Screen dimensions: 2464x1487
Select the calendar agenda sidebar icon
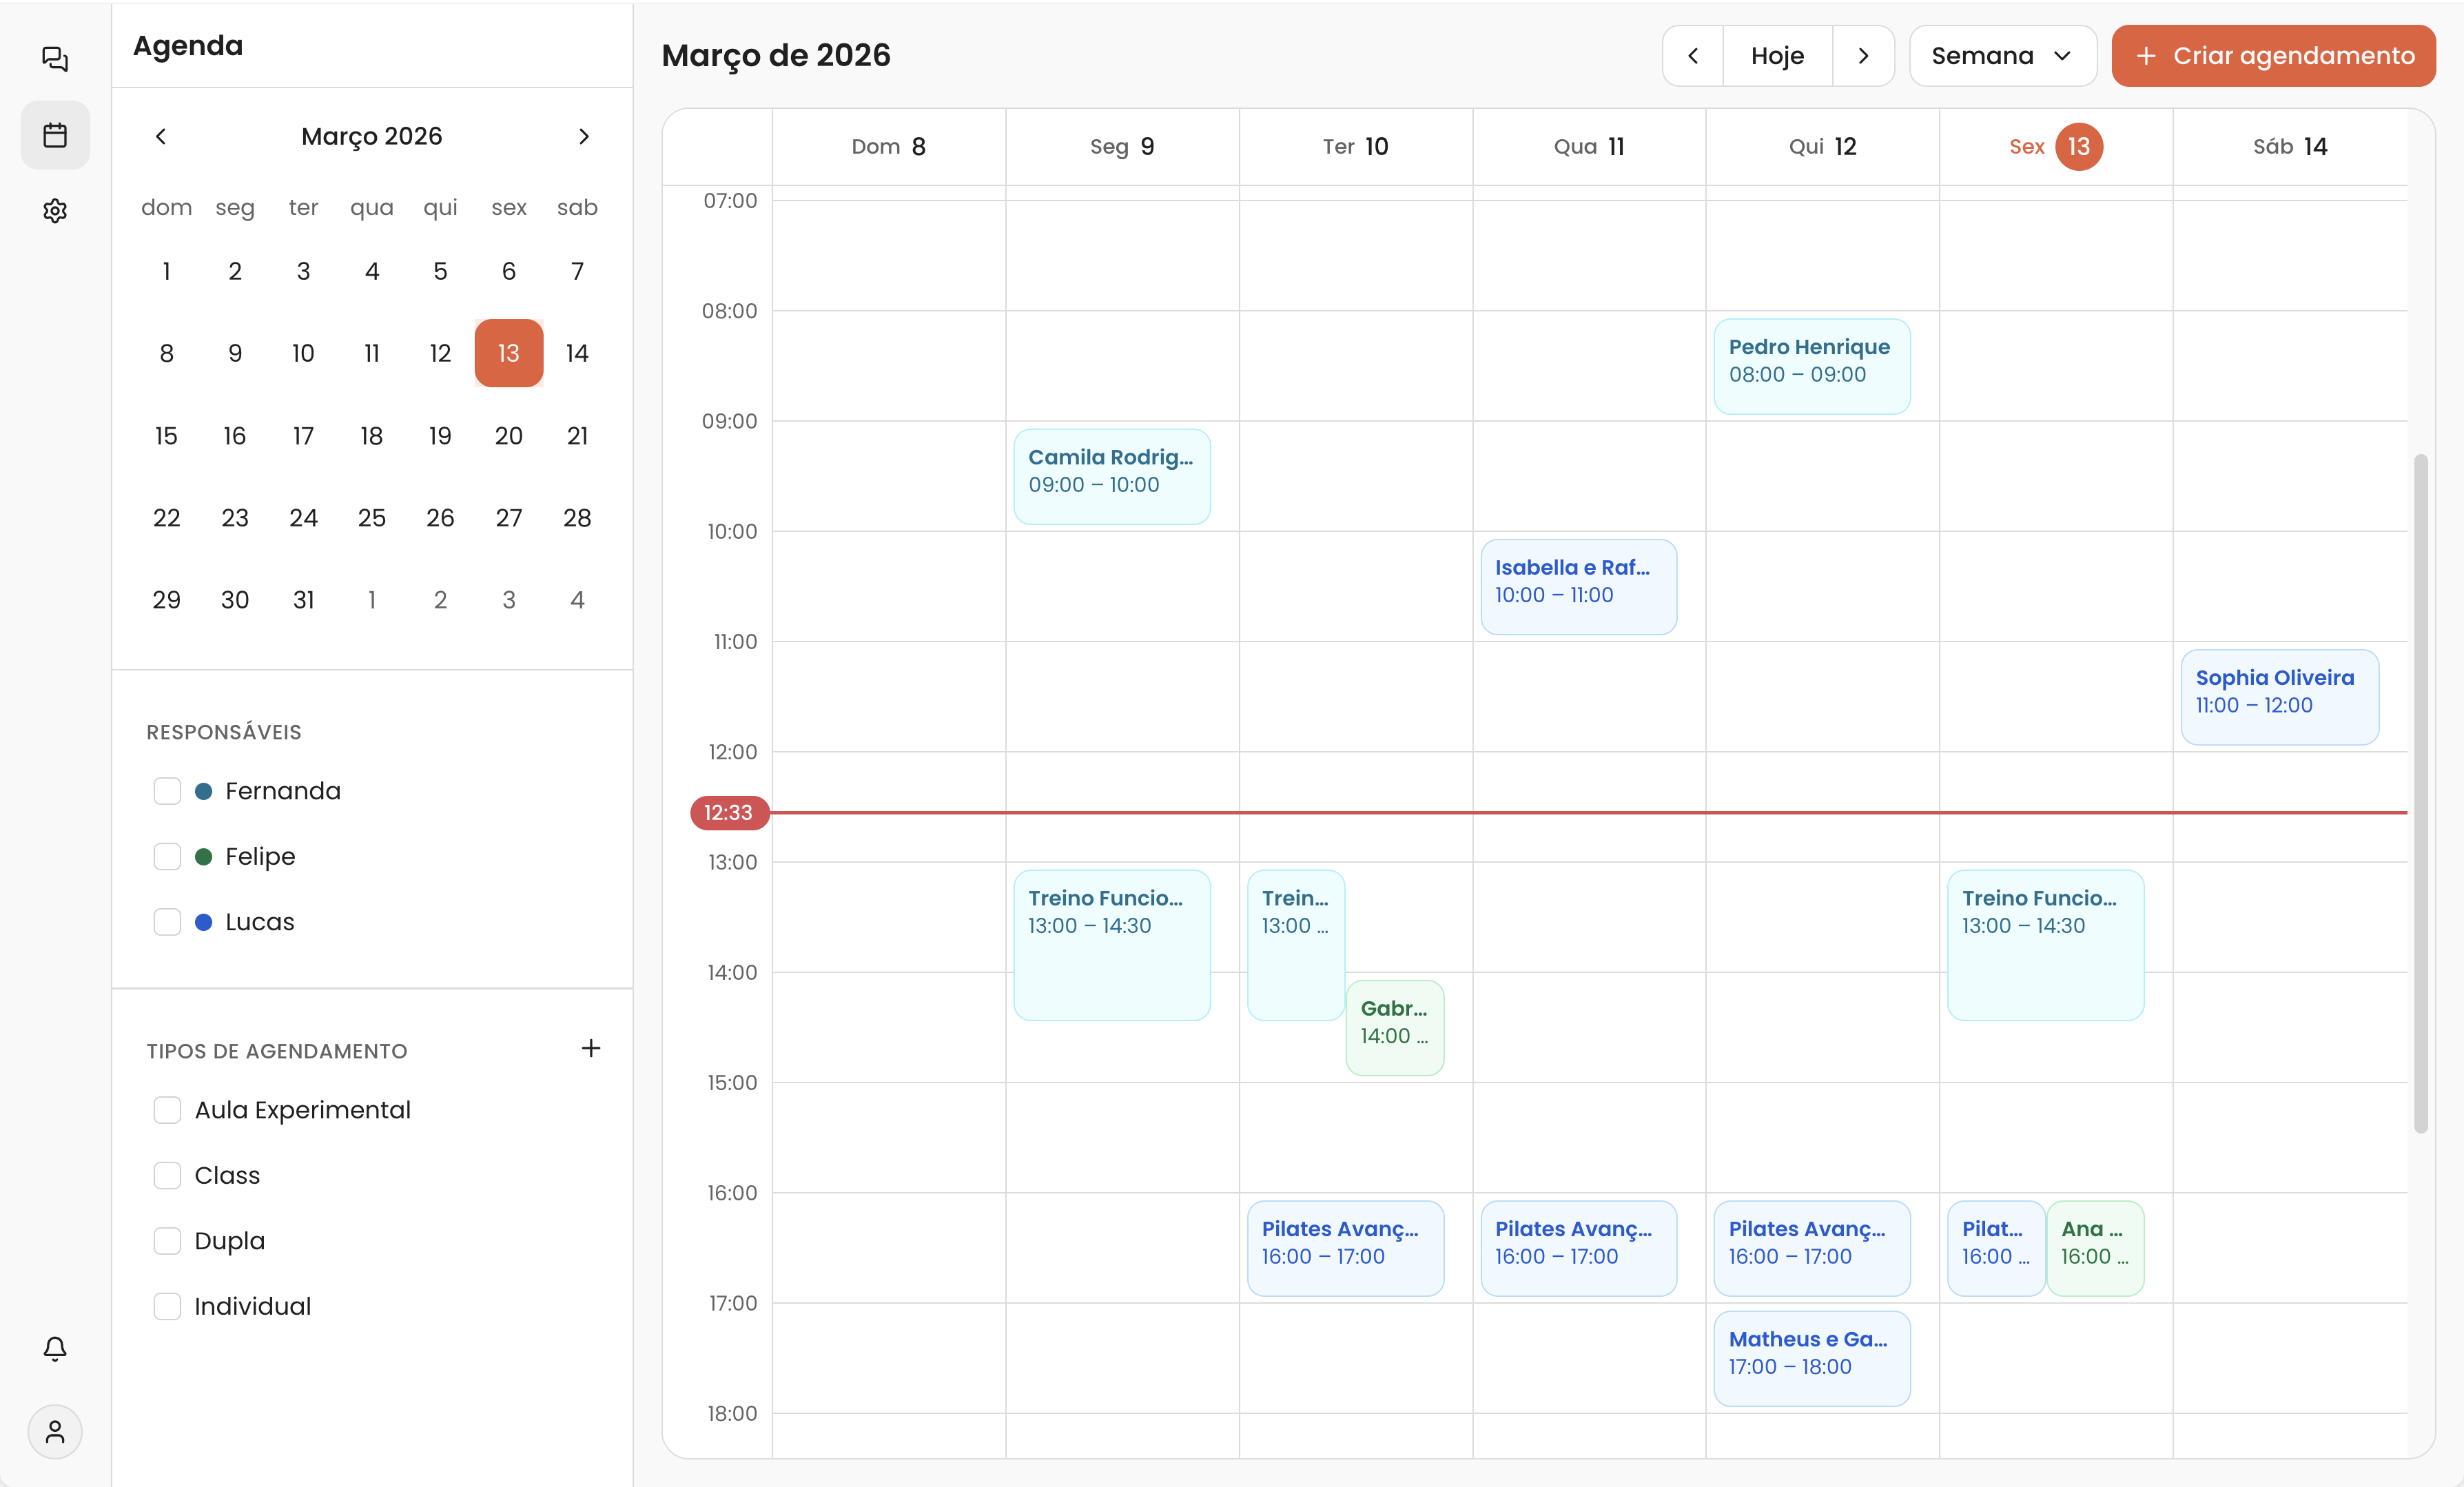55,135
